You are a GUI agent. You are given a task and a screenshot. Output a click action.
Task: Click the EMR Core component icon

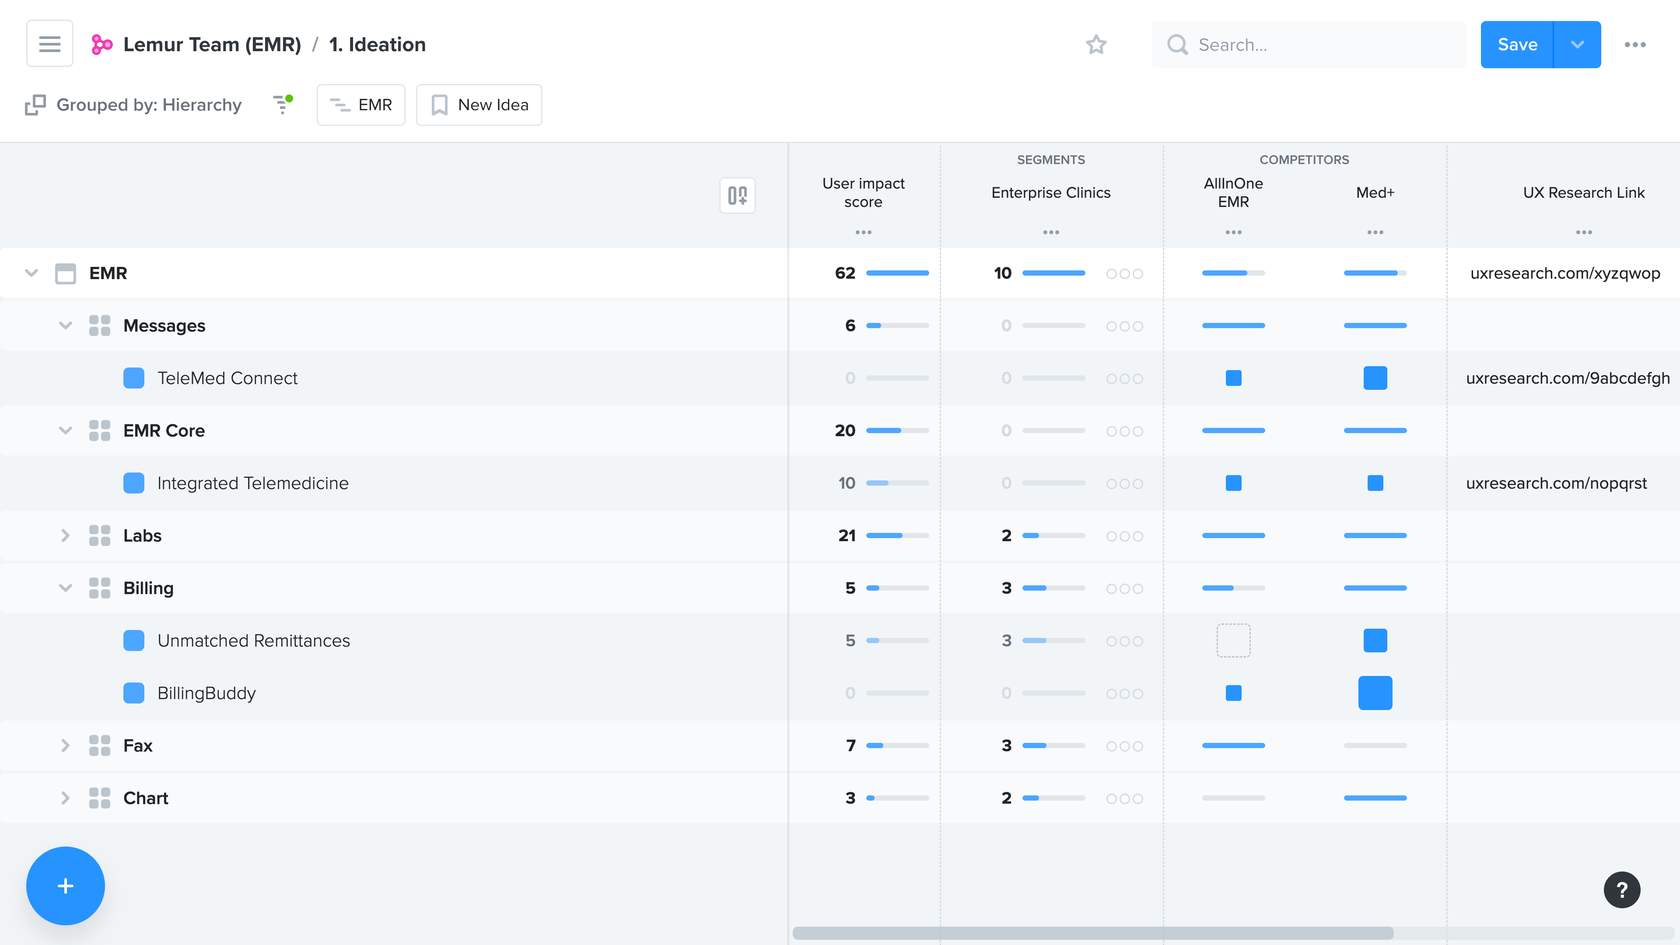pyautogui.click(x=99, y=431)
